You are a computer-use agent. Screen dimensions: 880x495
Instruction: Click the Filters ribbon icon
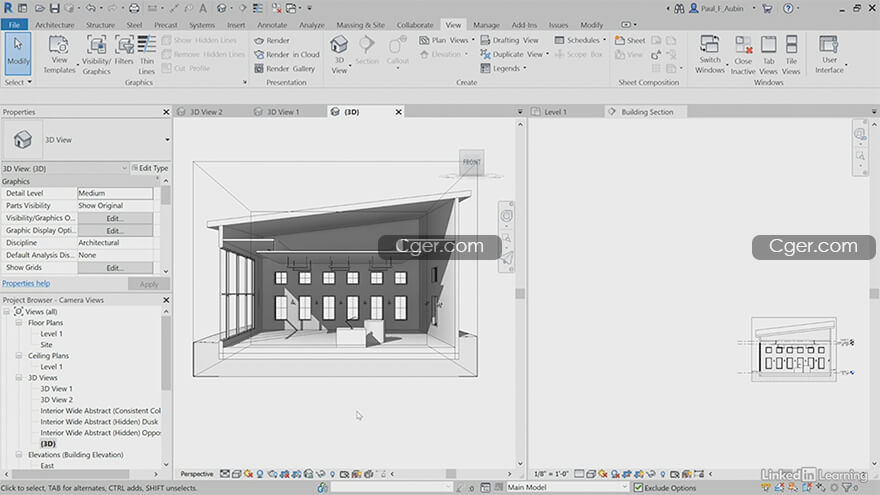click(124, 51)
